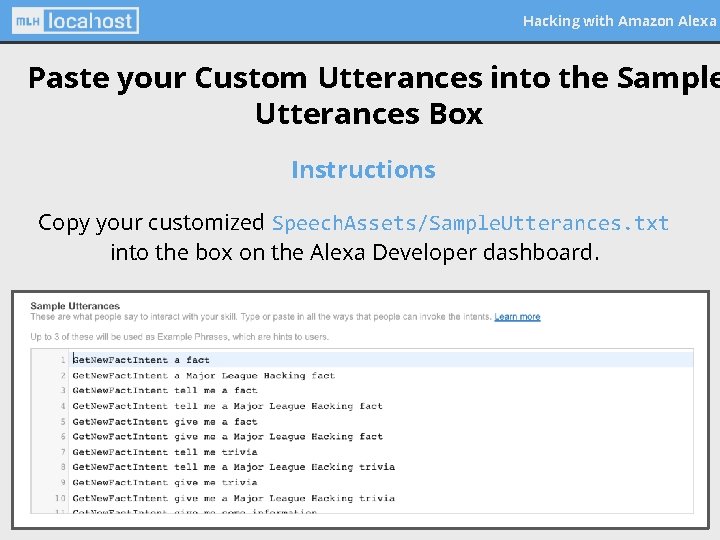Click the 'Hacking with Amazon Alexa' header text

tap(619, 21)
